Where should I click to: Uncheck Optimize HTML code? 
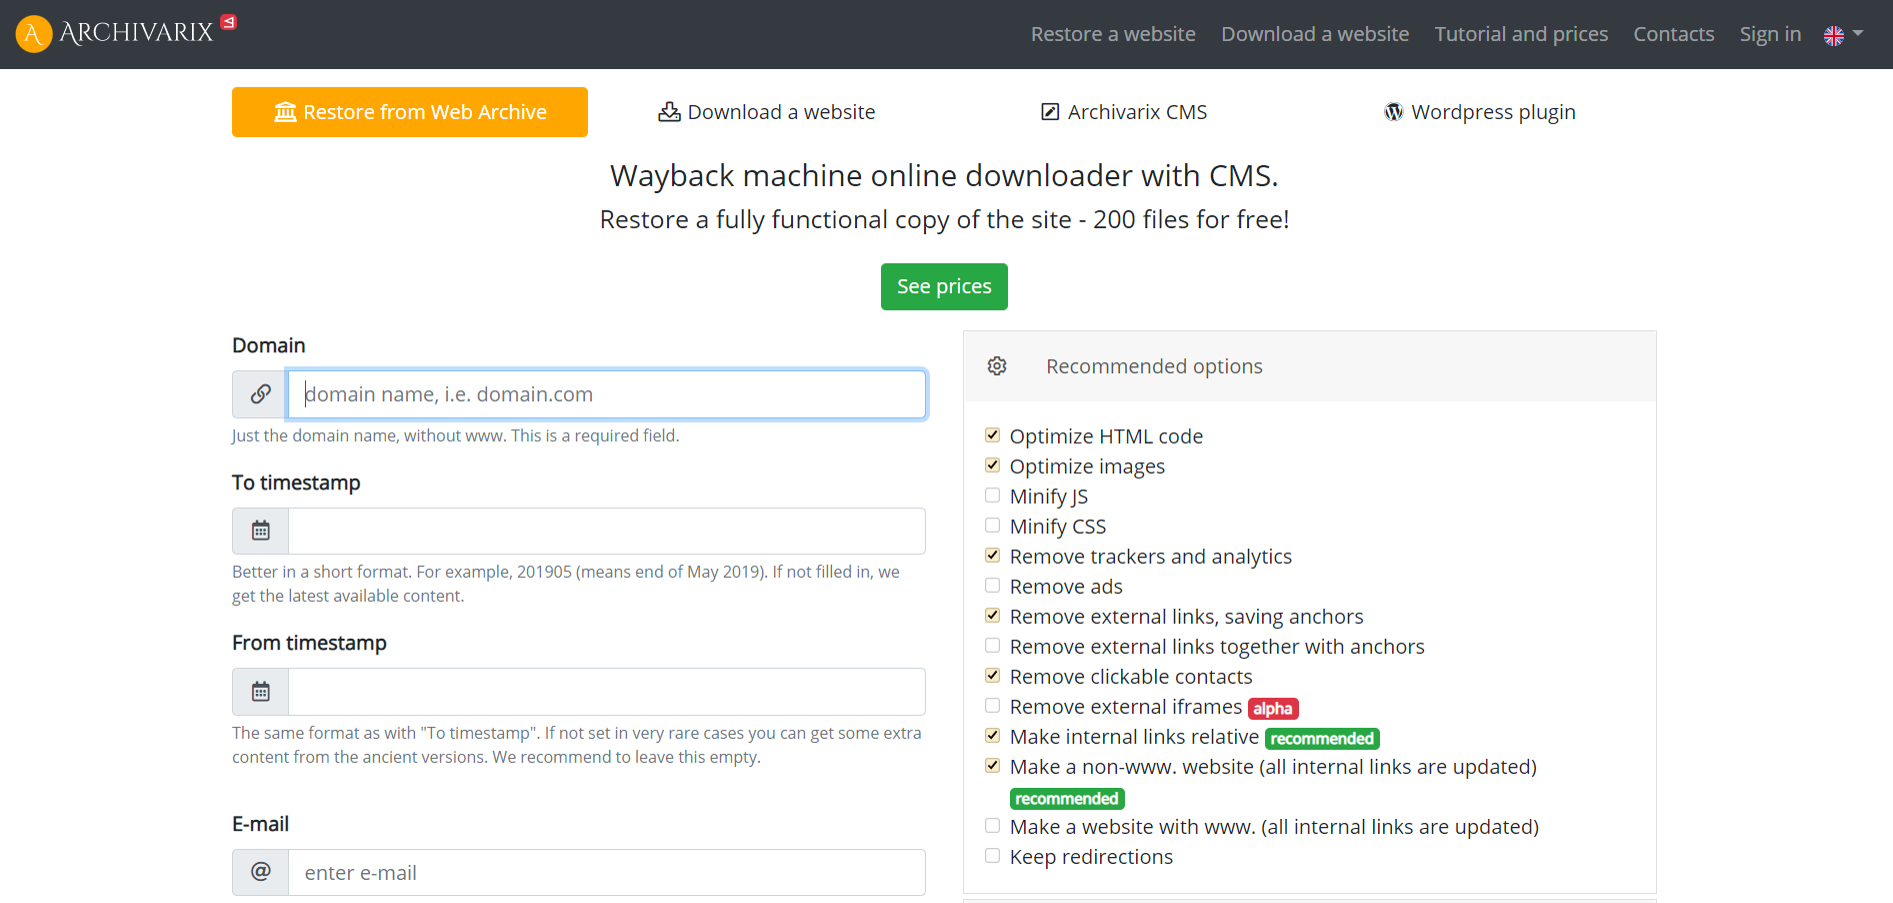[992, 435]
